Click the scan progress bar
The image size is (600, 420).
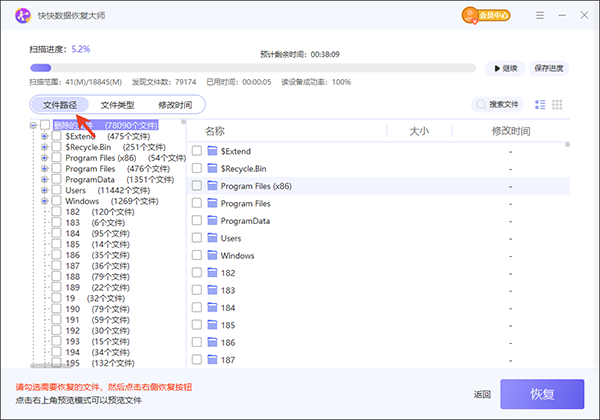coord(253,68)
